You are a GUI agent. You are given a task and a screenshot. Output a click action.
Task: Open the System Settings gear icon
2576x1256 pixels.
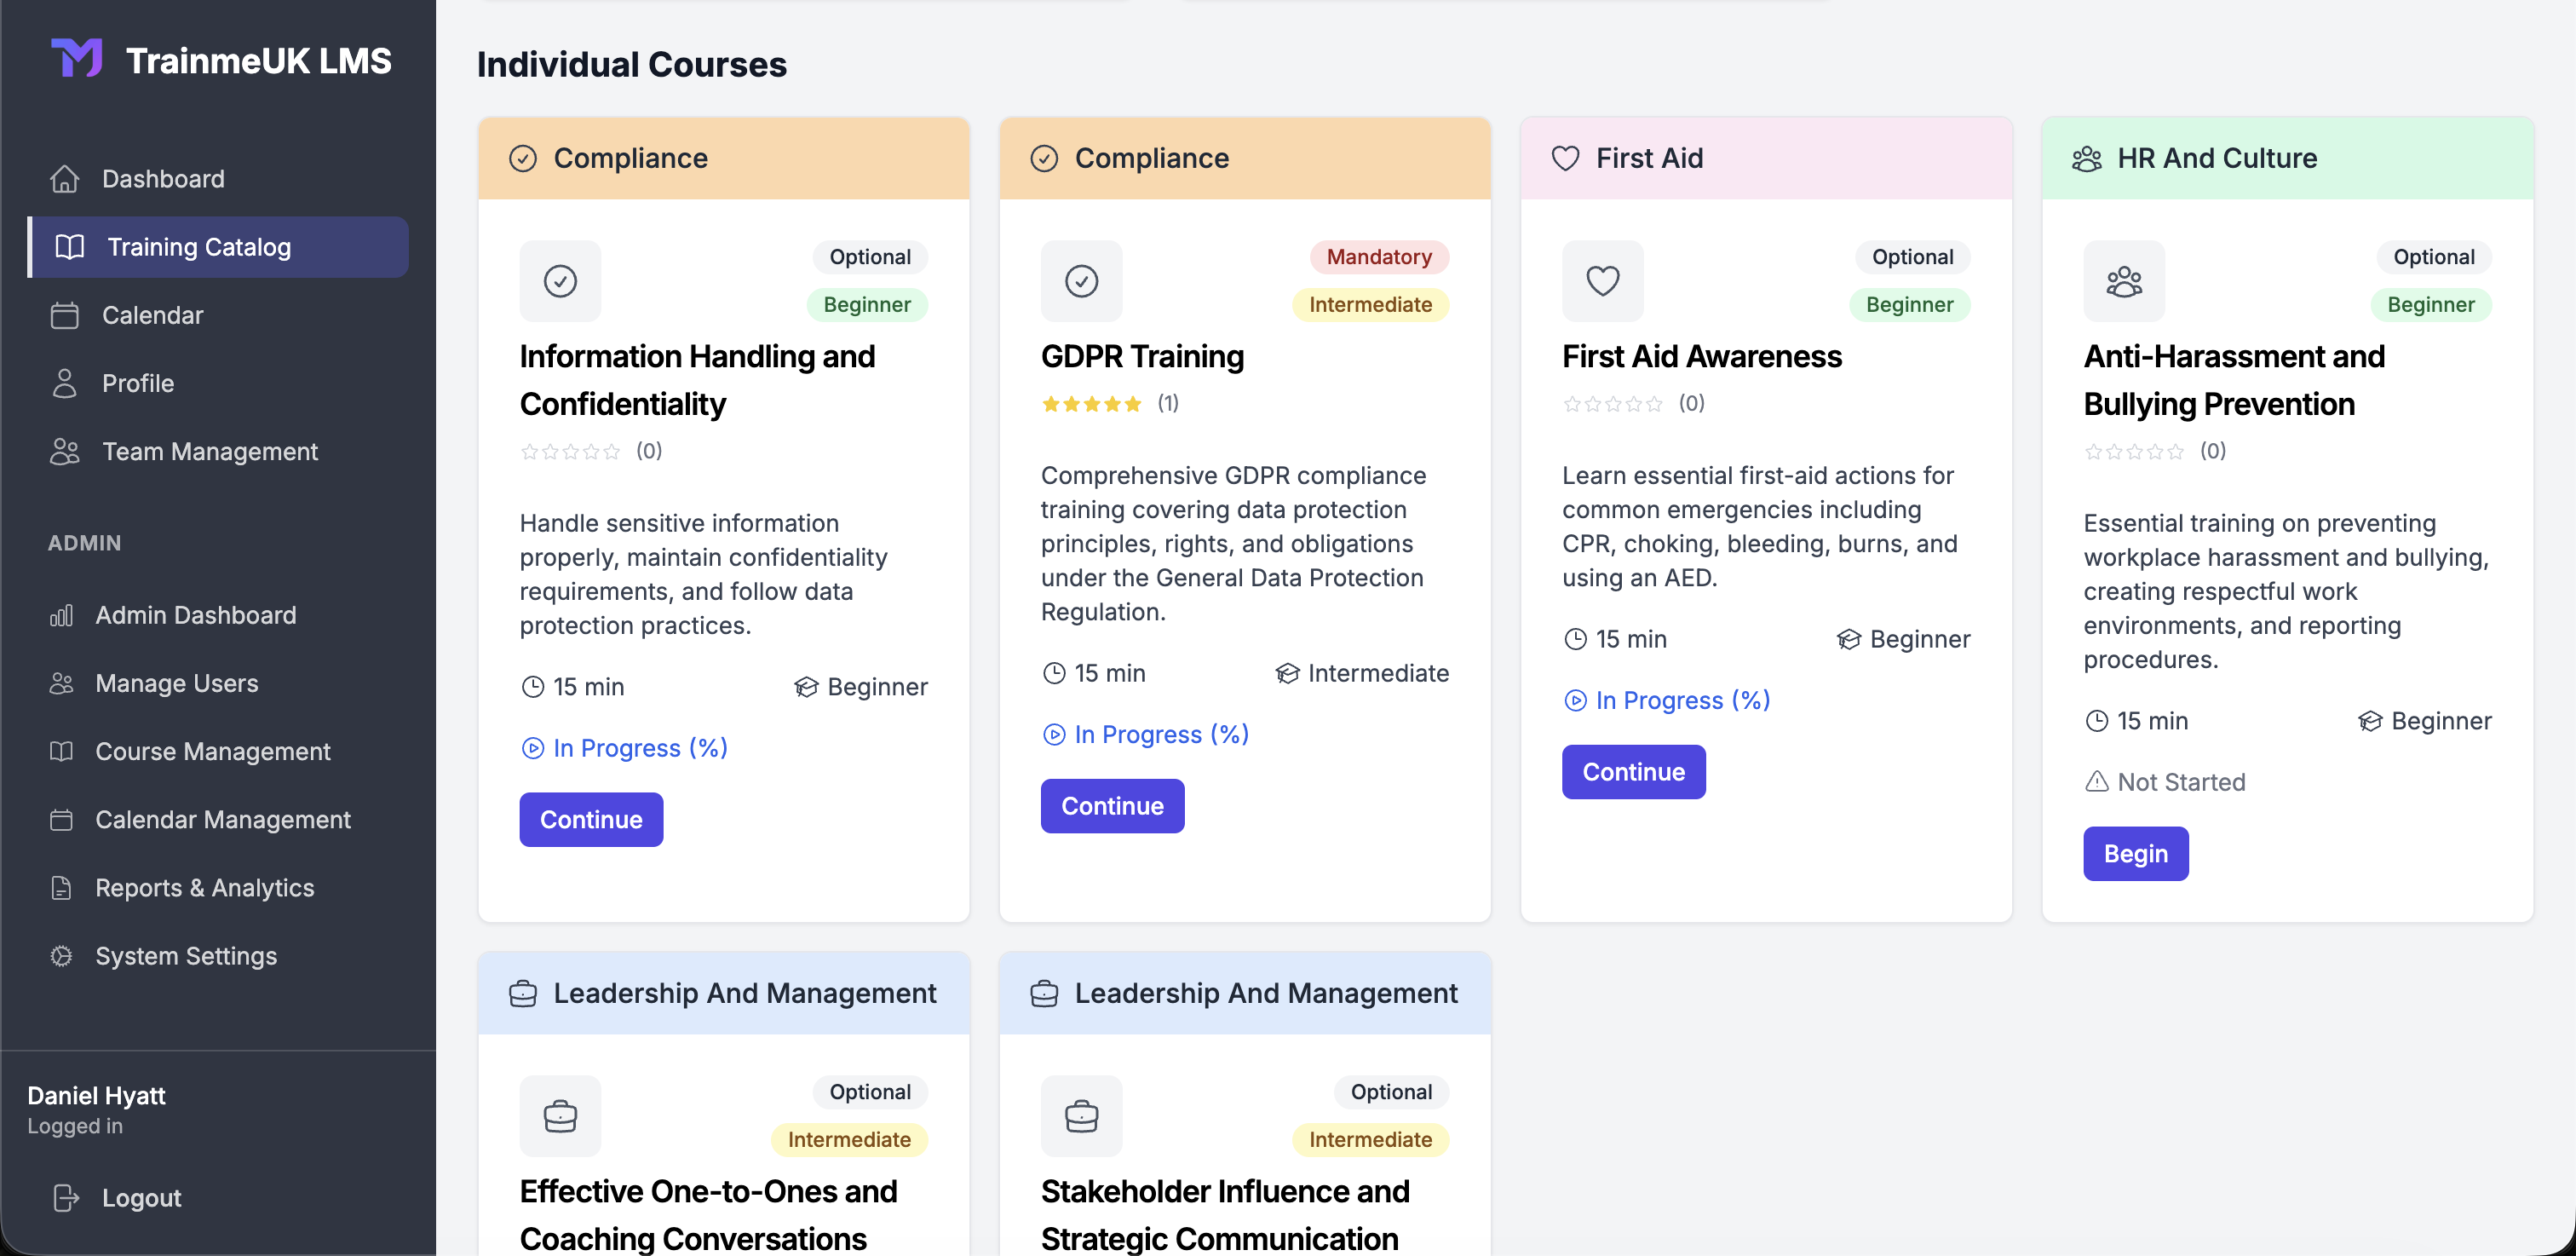pos(61,956)
